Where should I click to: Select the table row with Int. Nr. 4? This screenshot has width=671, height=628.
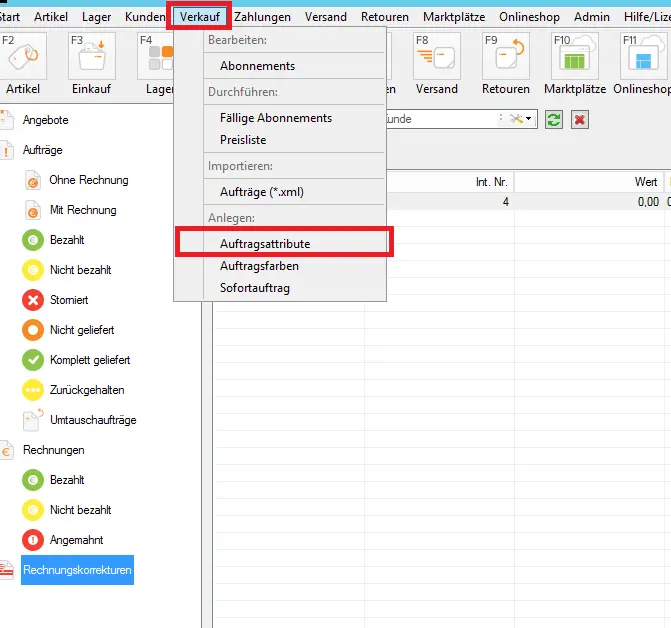point(528,201)
